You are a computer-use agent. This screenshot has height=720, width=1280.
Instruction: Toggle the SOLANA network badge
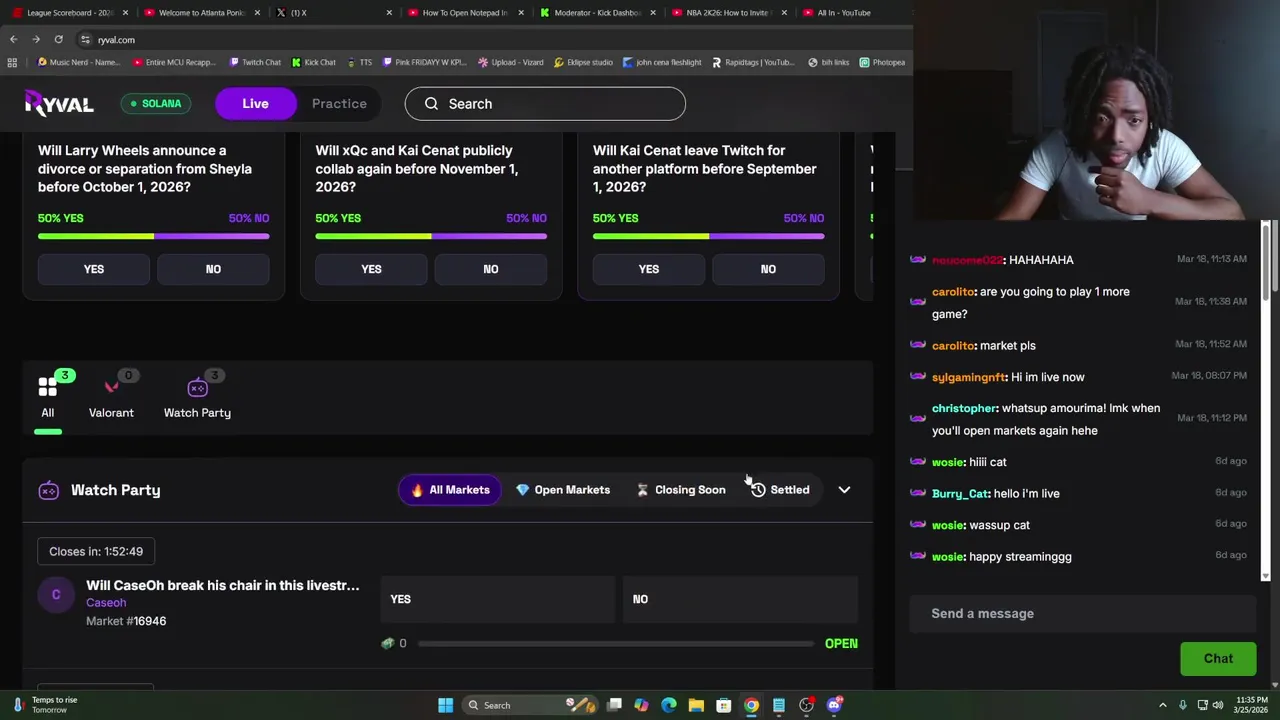point(155,104)
